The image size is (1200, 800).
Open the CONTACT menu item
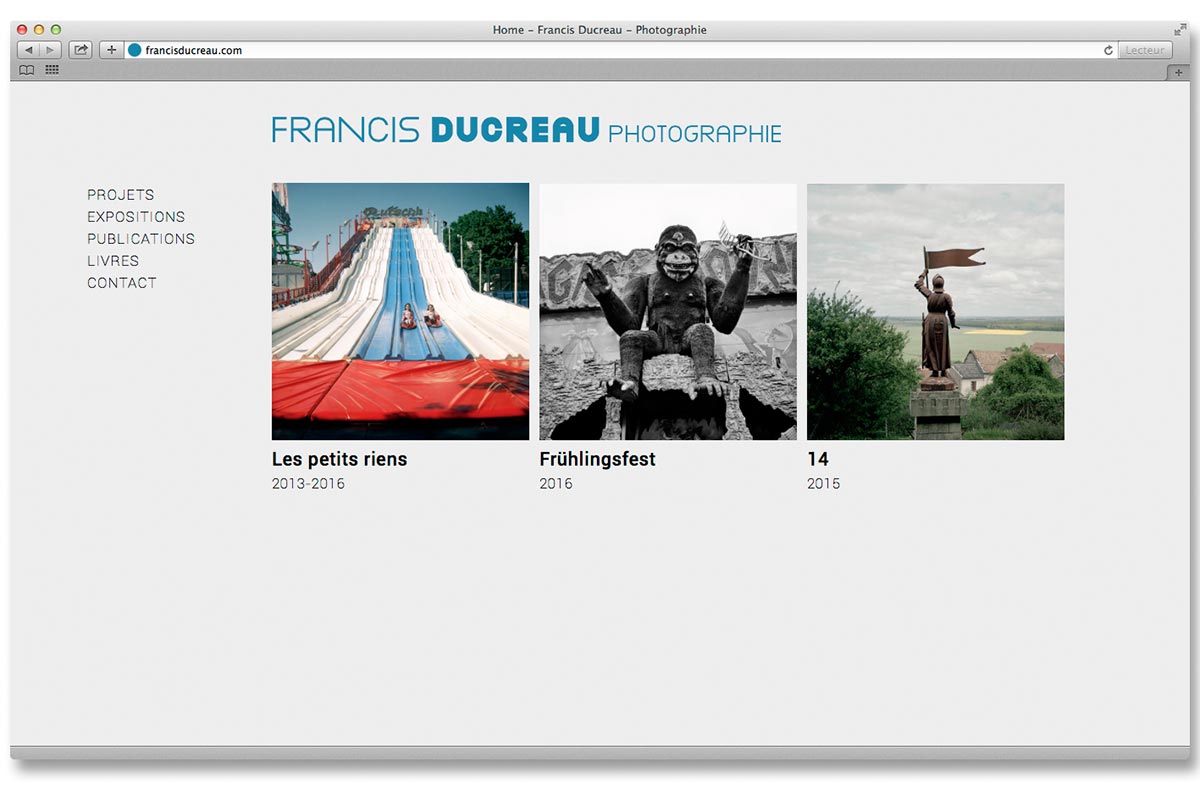click(x=122, y=283)
